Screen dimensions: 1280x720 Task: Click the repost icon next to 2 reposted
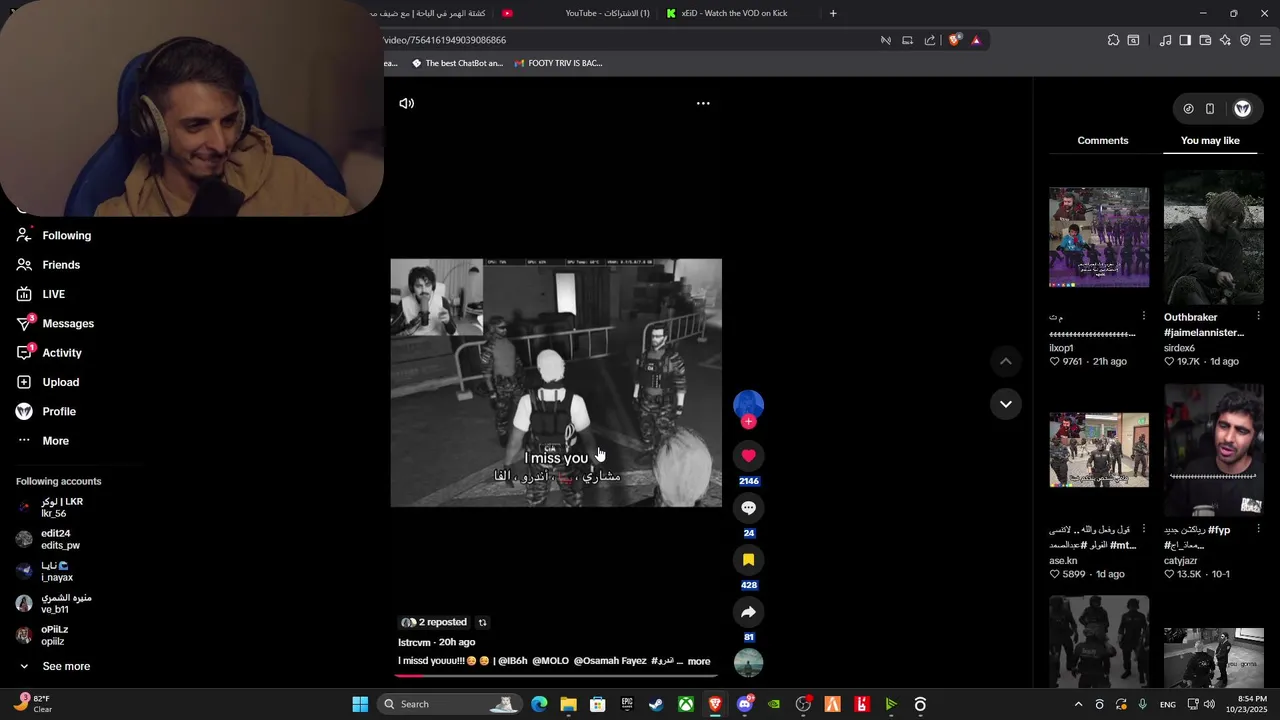pyautogui.click(x=482, y=622)
